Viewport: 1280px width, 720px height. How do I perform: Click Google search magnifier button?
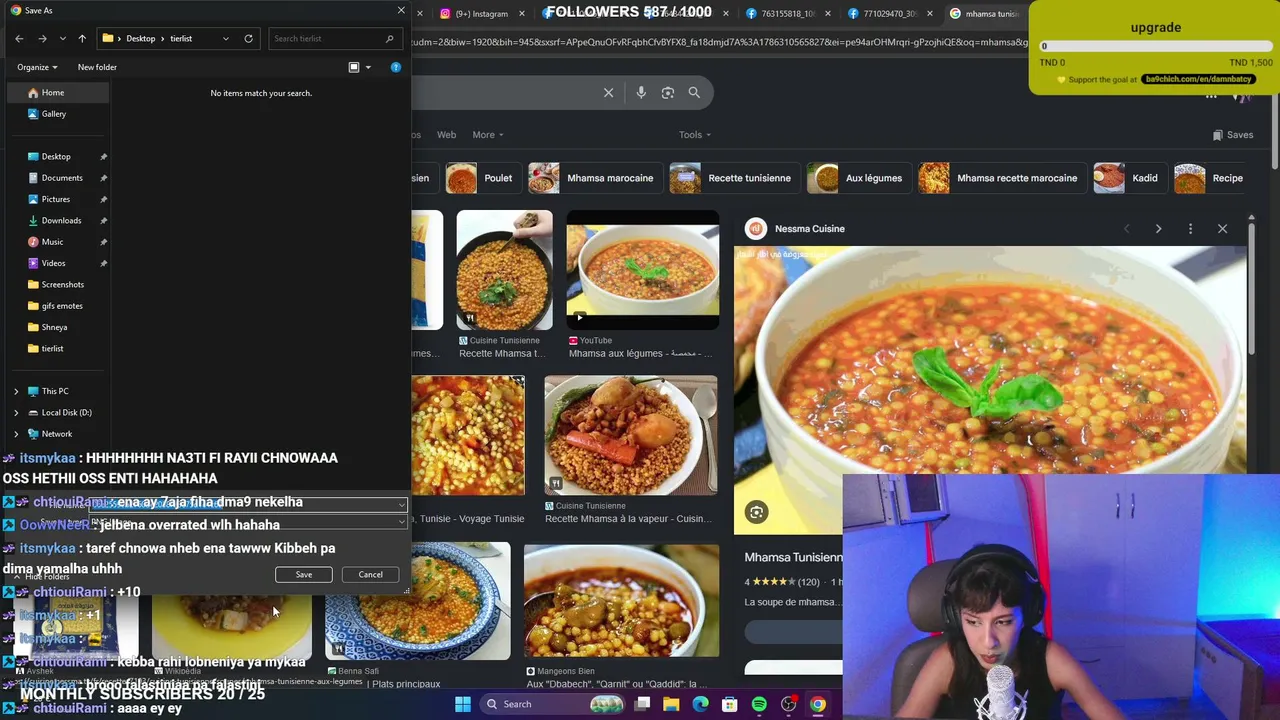tap(694, 93)
